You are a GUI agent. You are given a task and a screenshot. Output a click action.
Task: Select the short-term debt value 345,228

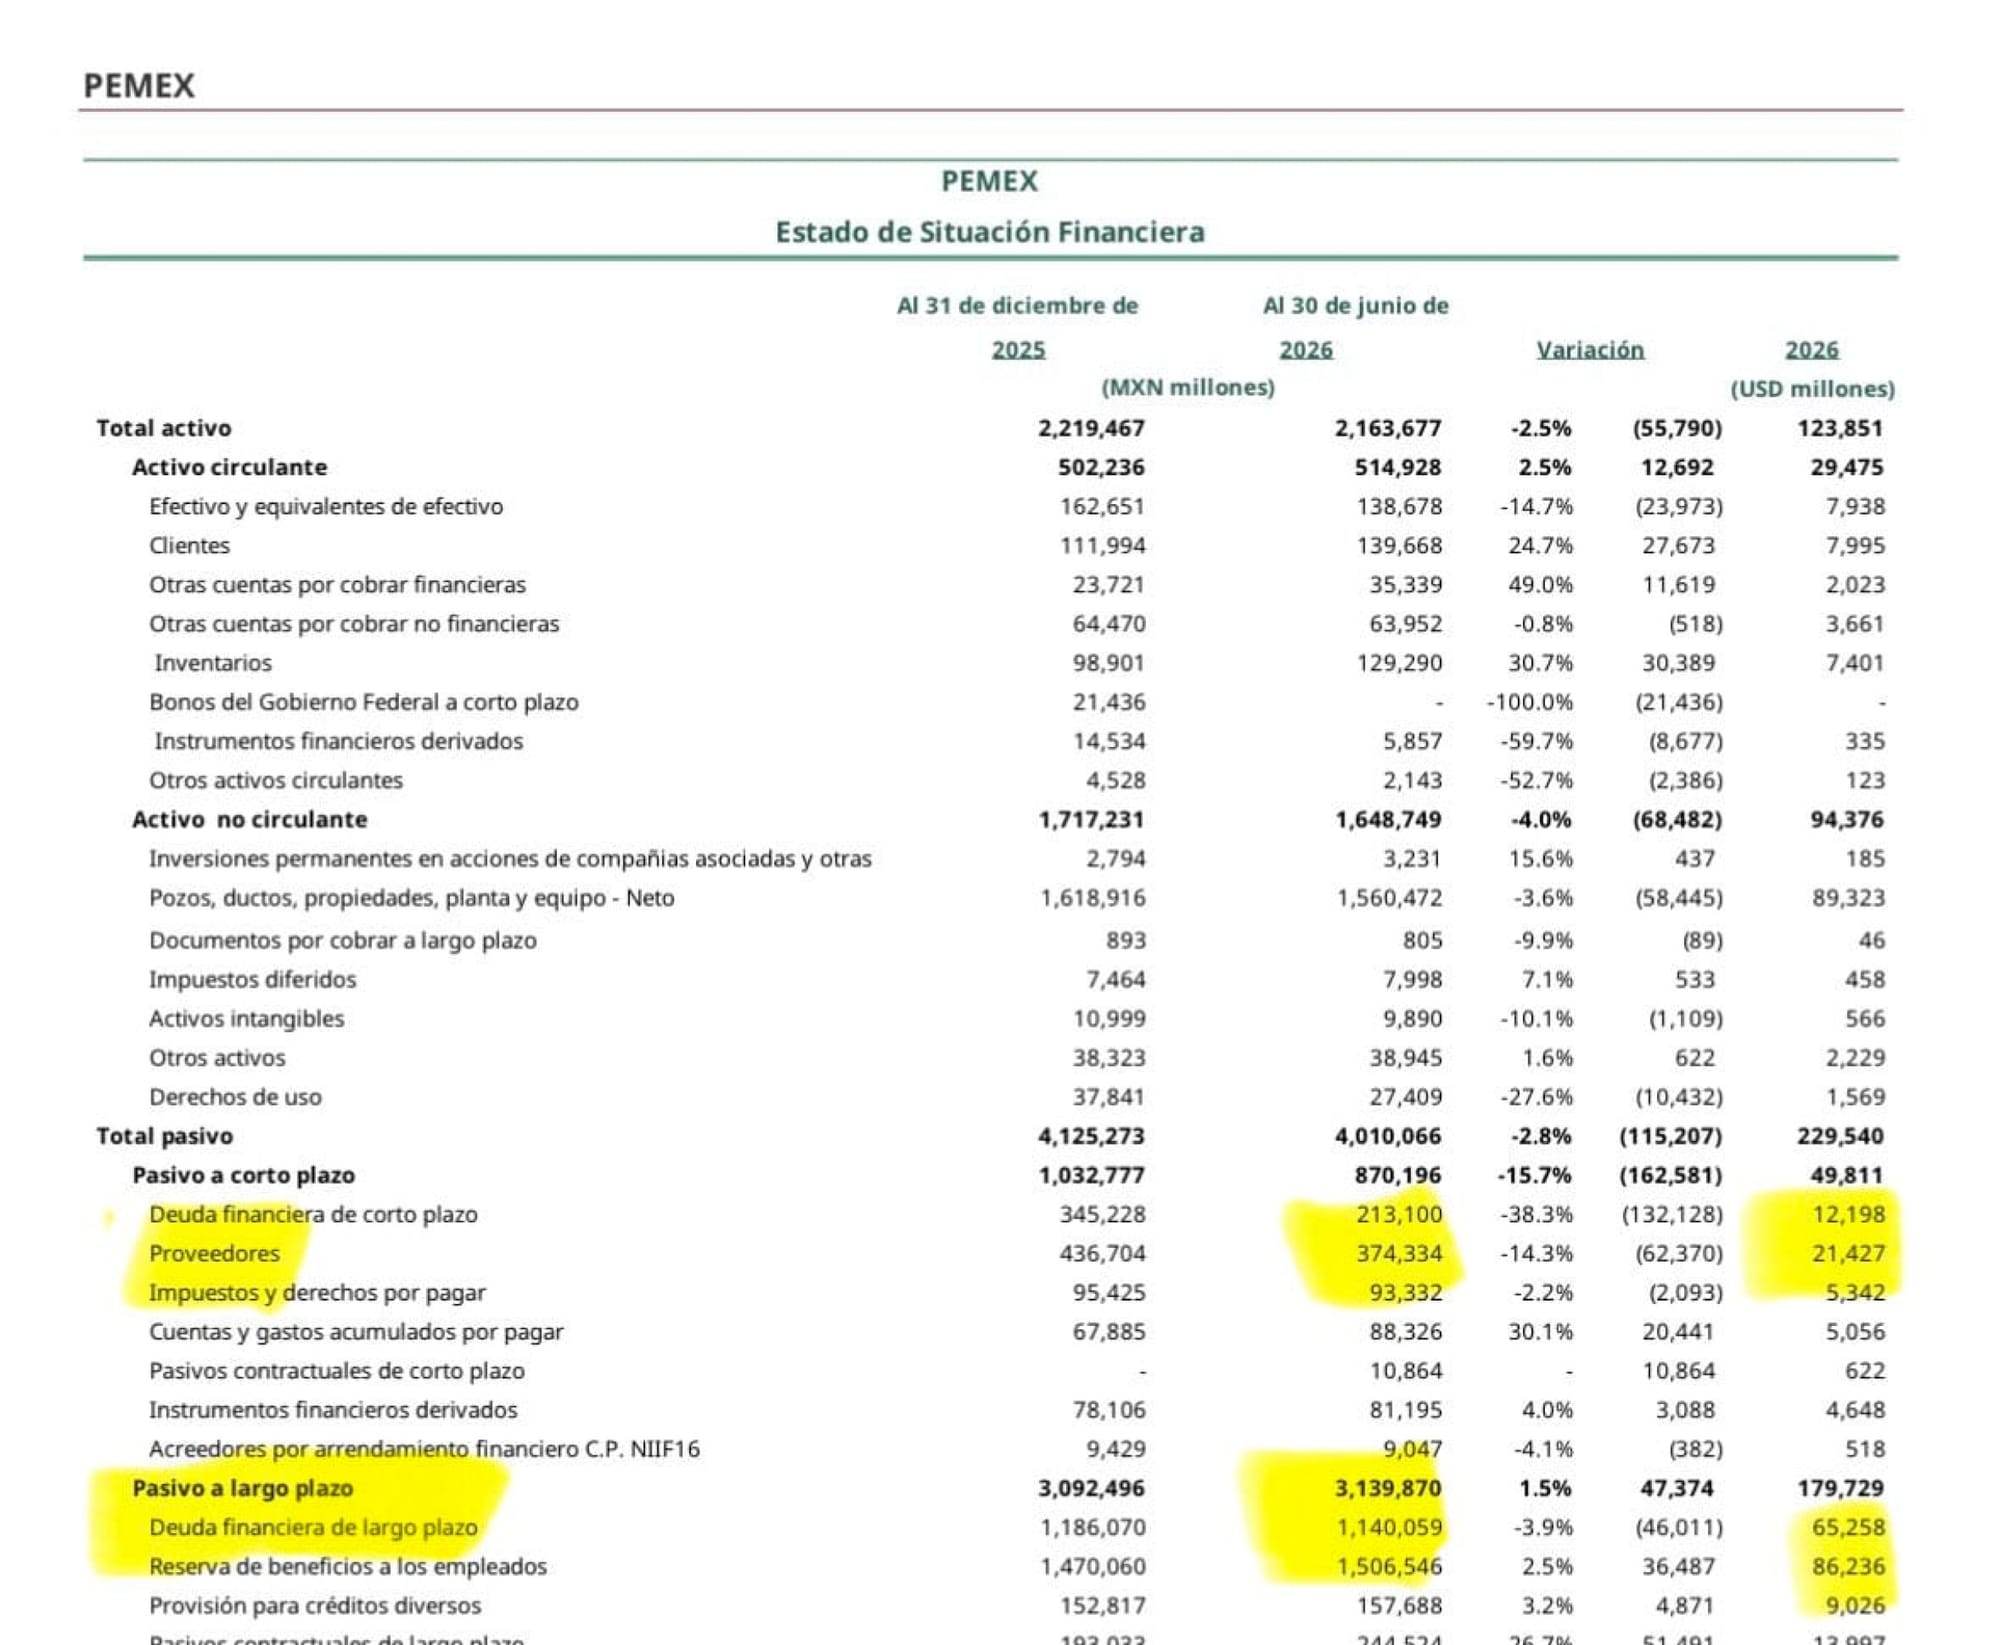1102,1215
